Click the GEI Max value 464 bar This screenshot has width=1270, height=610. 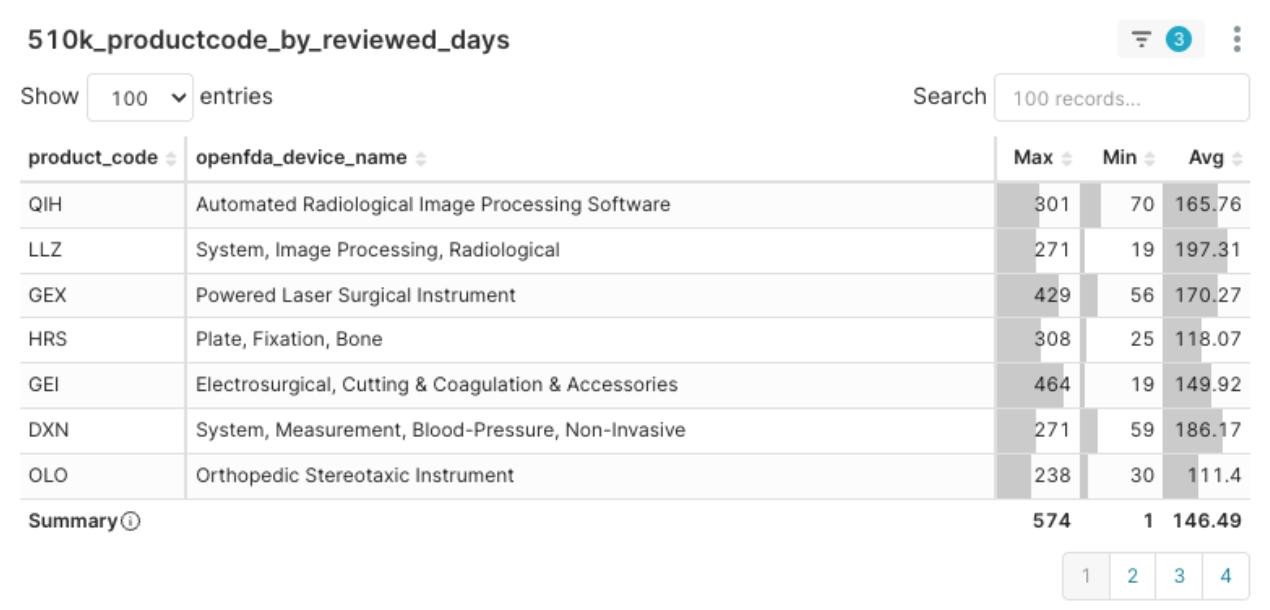click(x=1038, y=385)
